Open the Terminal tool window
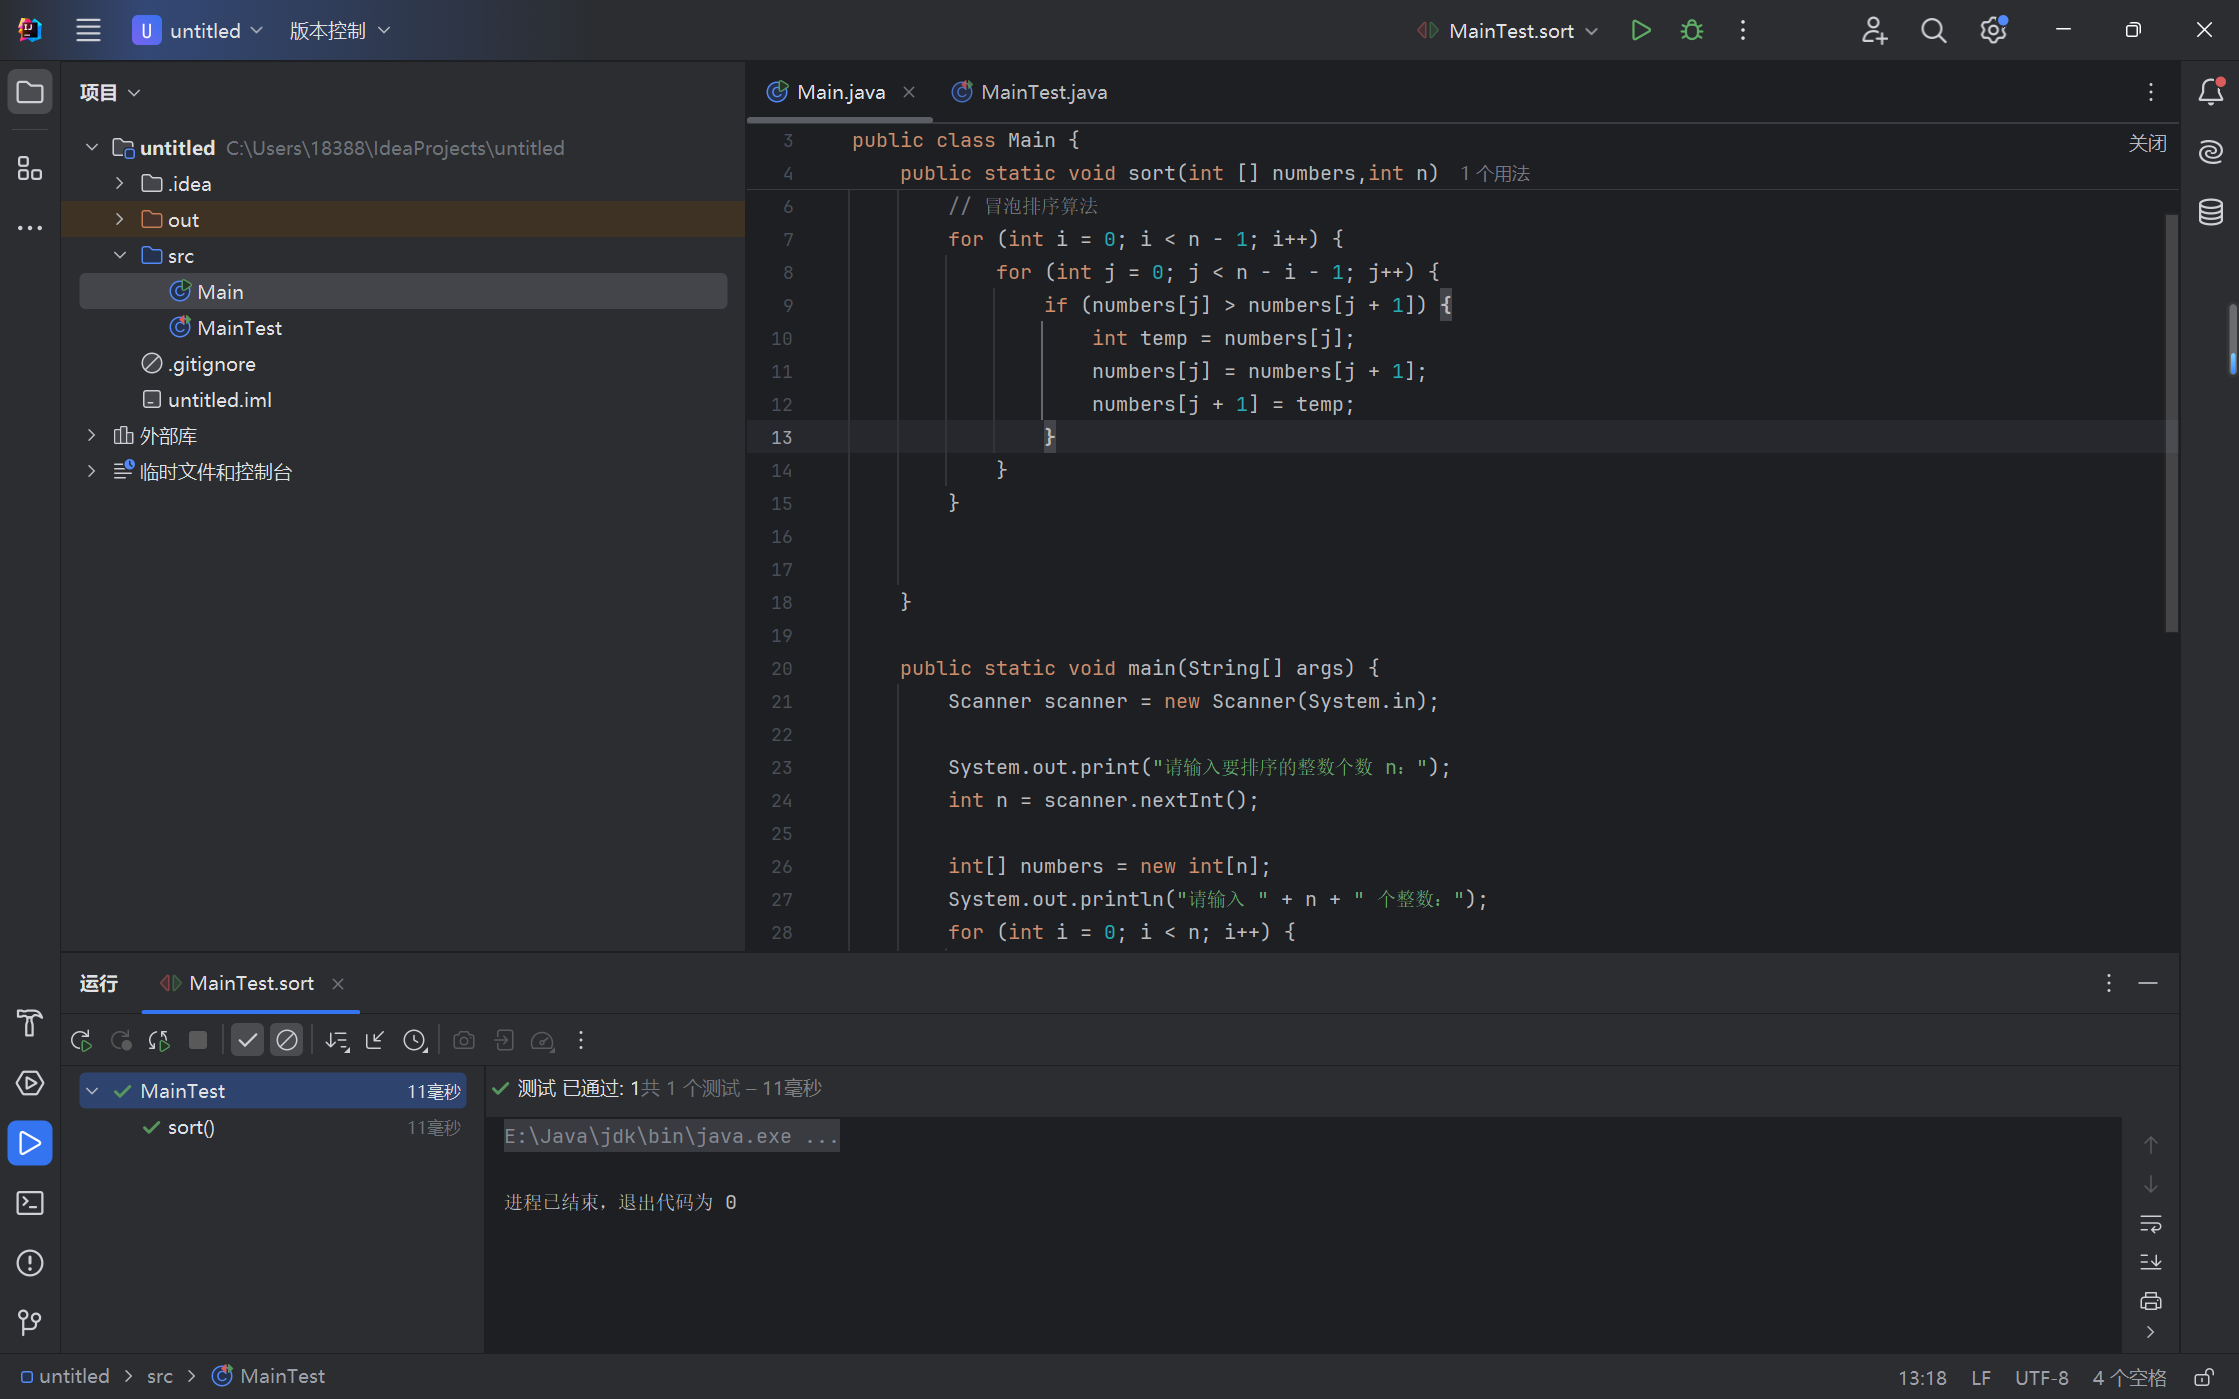Viewport: 2239px width, 1399px height. point(30,1203)
